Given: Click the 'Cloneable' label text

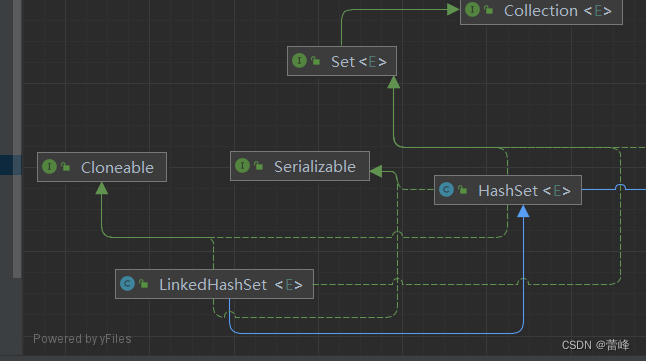Looking at the screenshot, I should point(117,167).
